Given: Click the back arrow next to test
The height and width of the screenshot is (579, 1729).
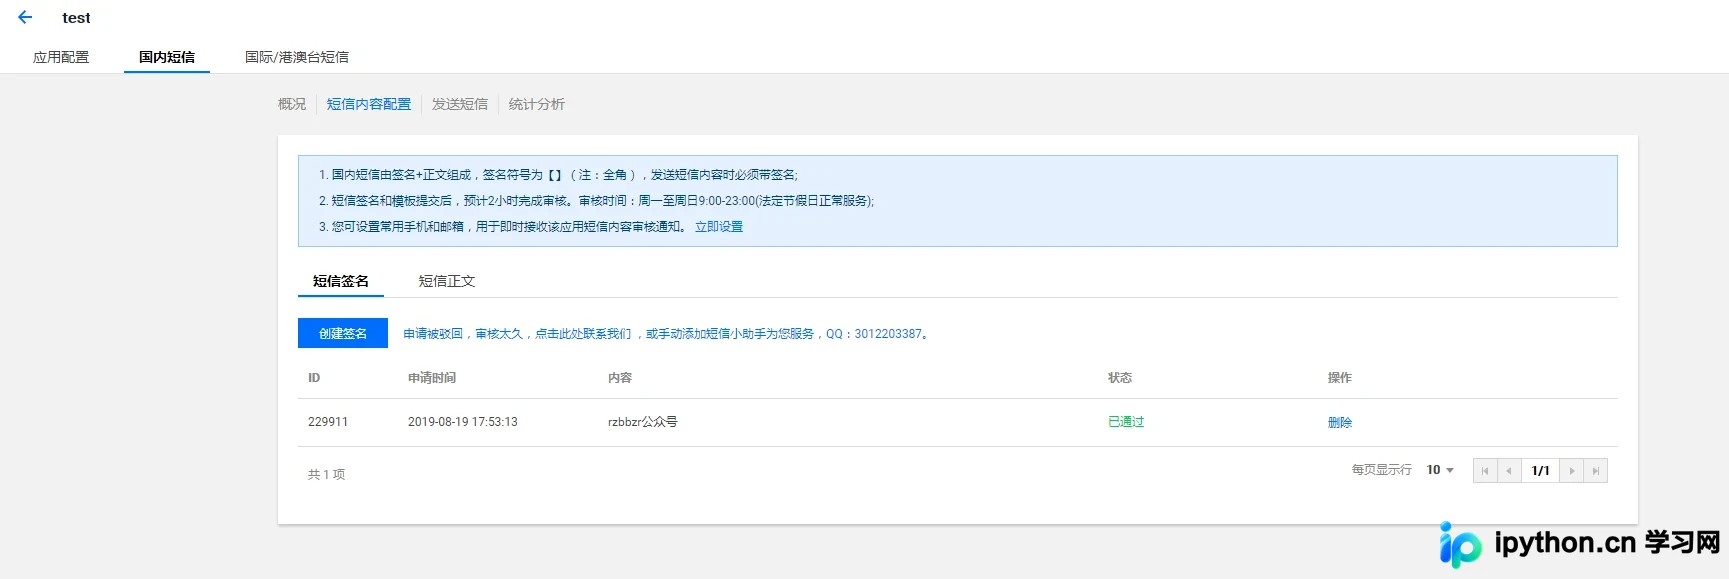Looking at the screenshot, I should [25, 17].
